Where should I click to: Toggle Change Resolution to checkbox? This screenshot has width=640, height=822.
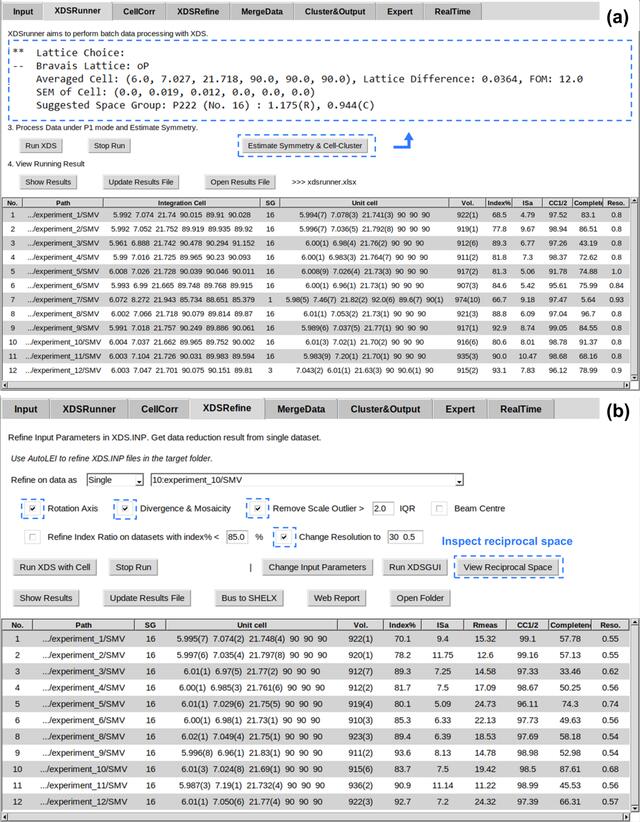(x=284, y=537)
